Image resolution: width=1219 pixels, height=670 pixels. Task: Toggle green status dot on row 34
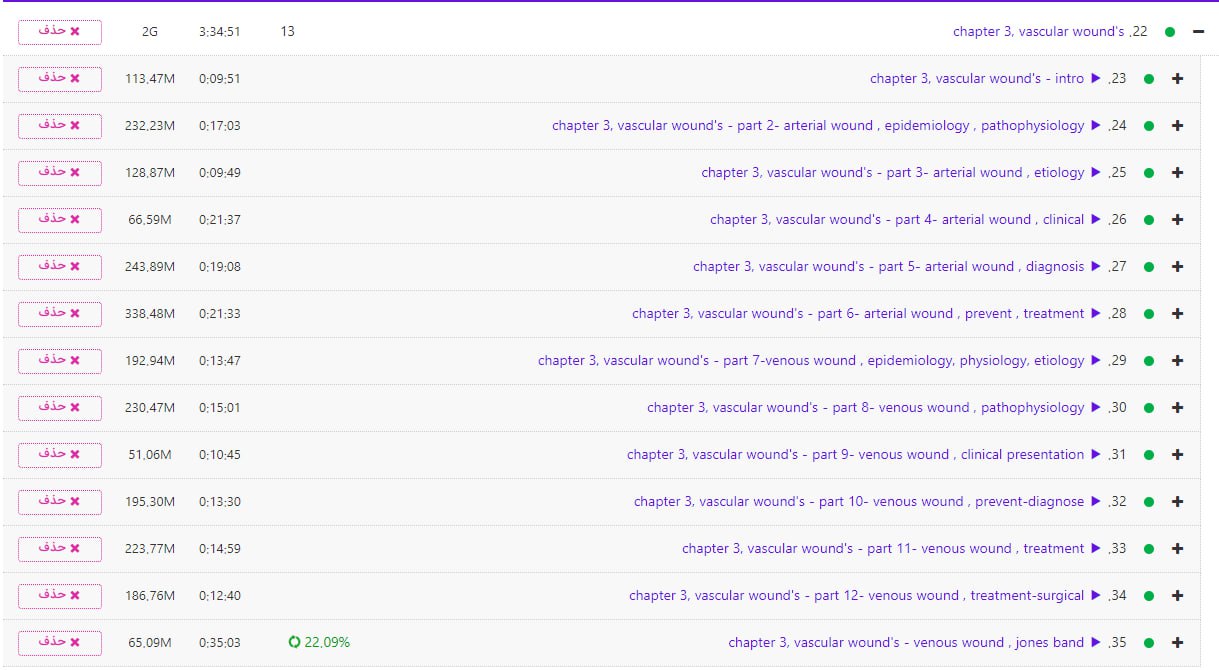[x=1149, y=596]
